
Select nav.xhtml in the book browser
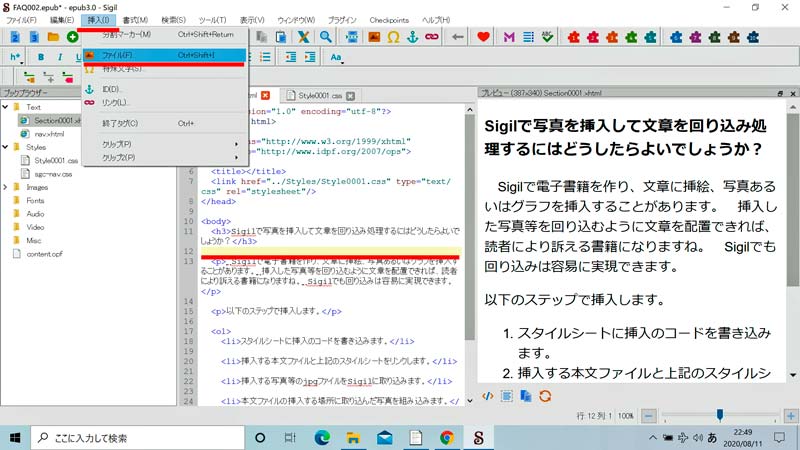pyautogui.click(x=48, y=133)
